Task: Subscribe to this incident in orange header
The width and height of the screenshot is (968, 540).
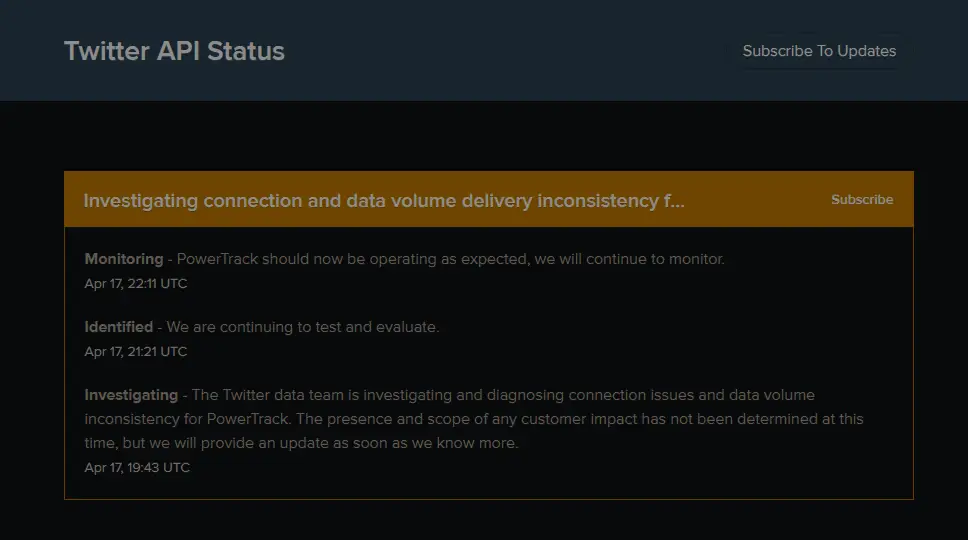Action: pyautogui.click(x=861, y=200)
